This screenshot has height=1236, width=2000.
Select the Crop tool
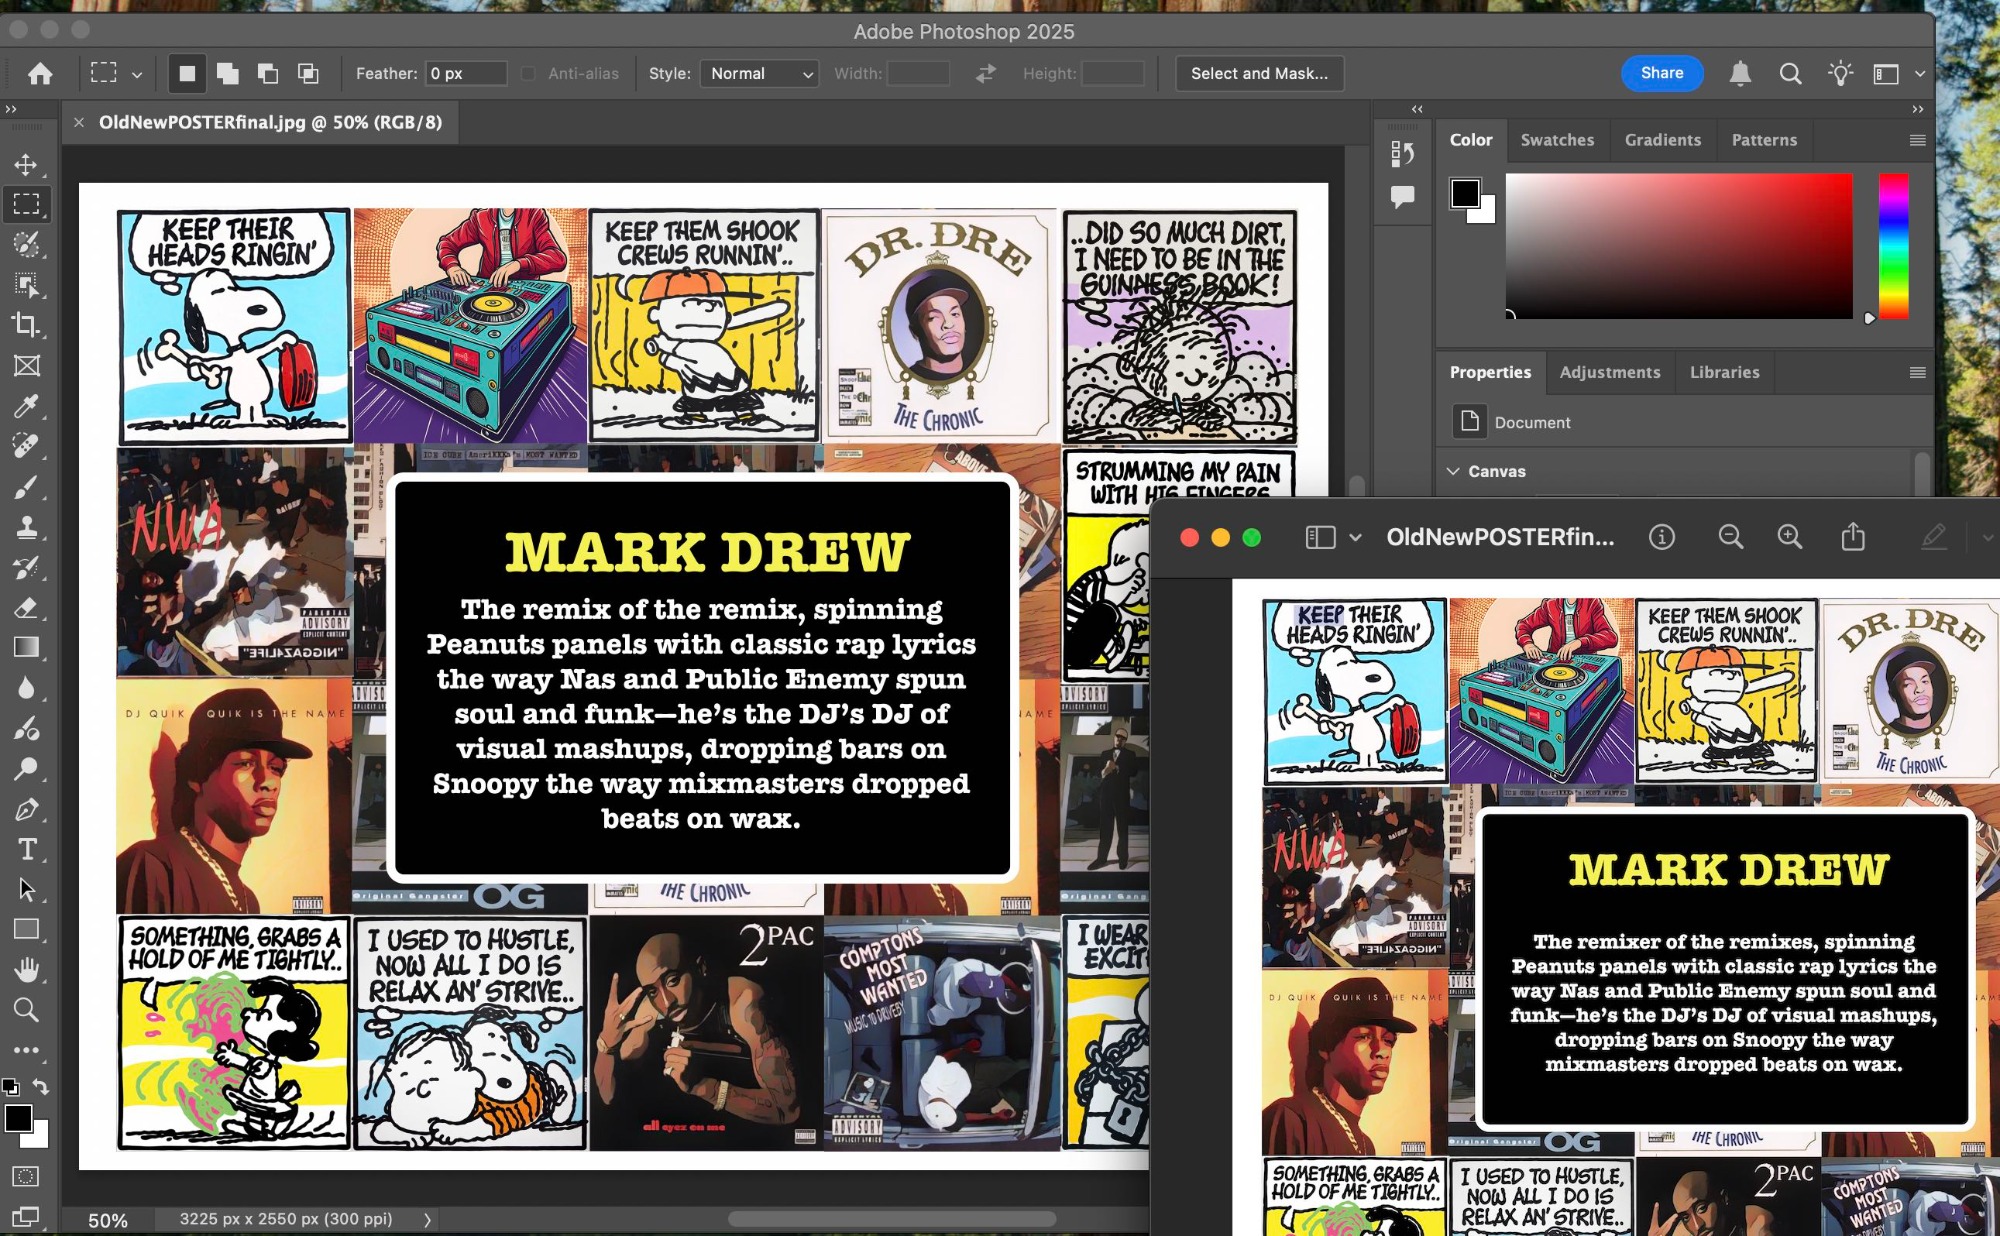26,325
